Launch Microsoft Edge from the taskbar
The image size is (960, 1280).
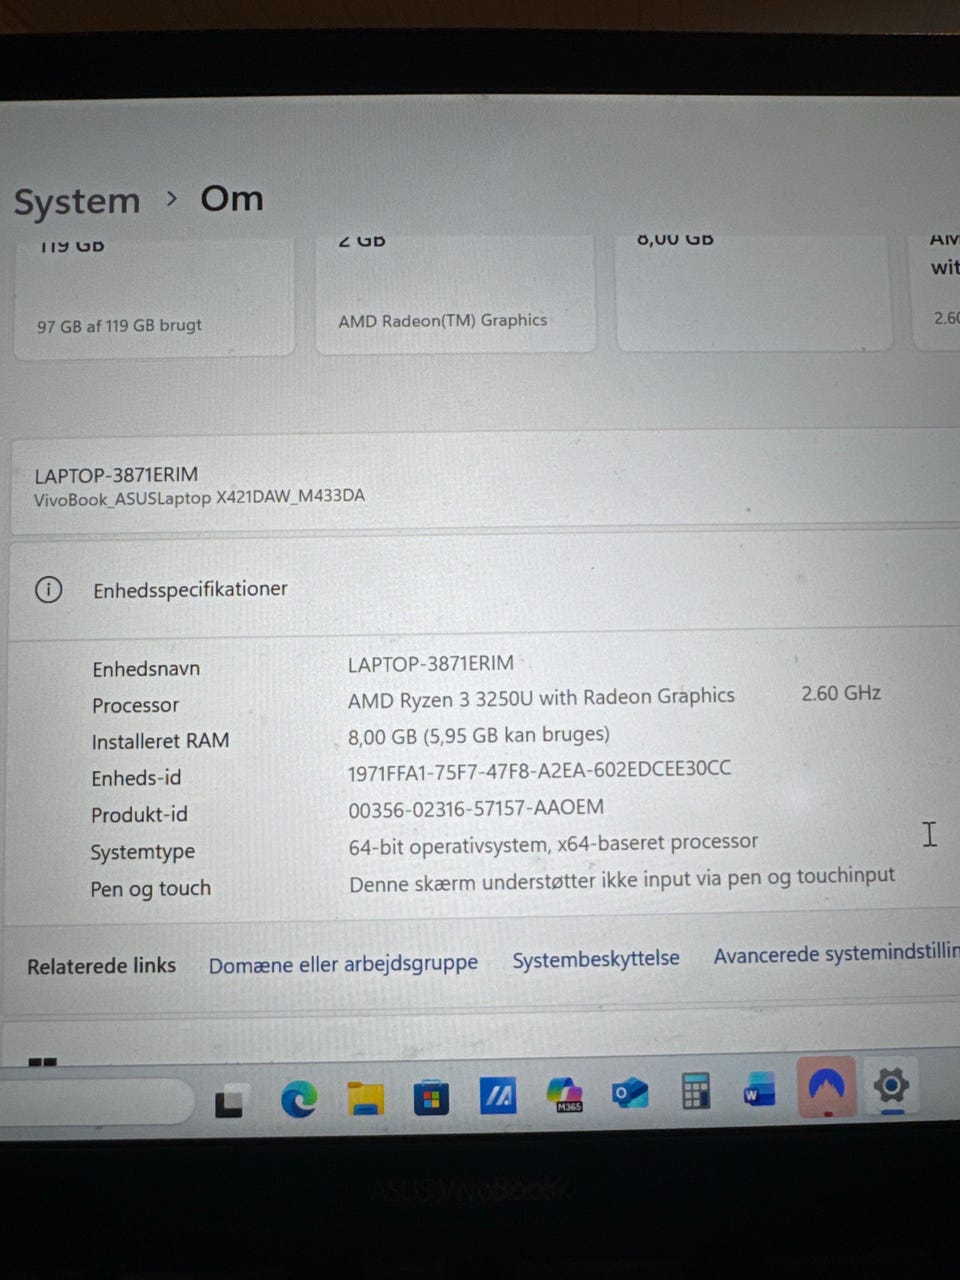[298, 1100]
